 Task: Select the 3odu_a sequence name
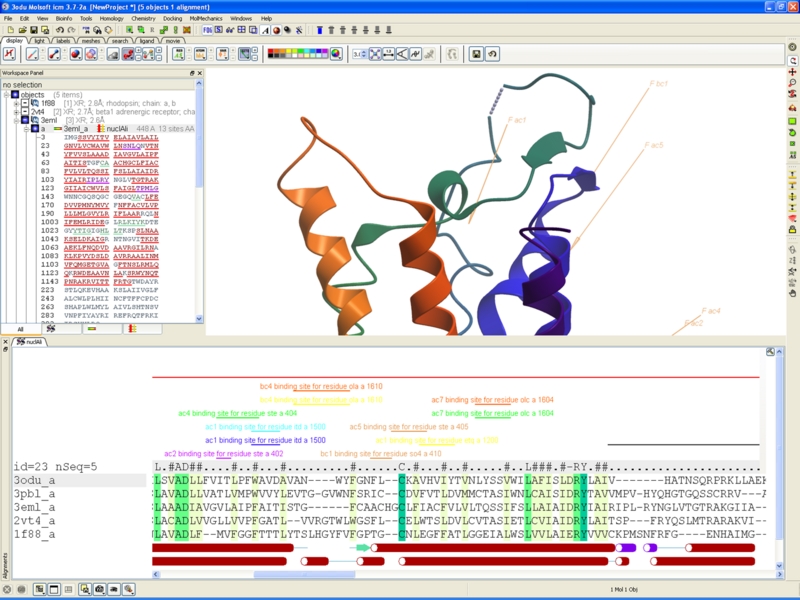point(35,480)
